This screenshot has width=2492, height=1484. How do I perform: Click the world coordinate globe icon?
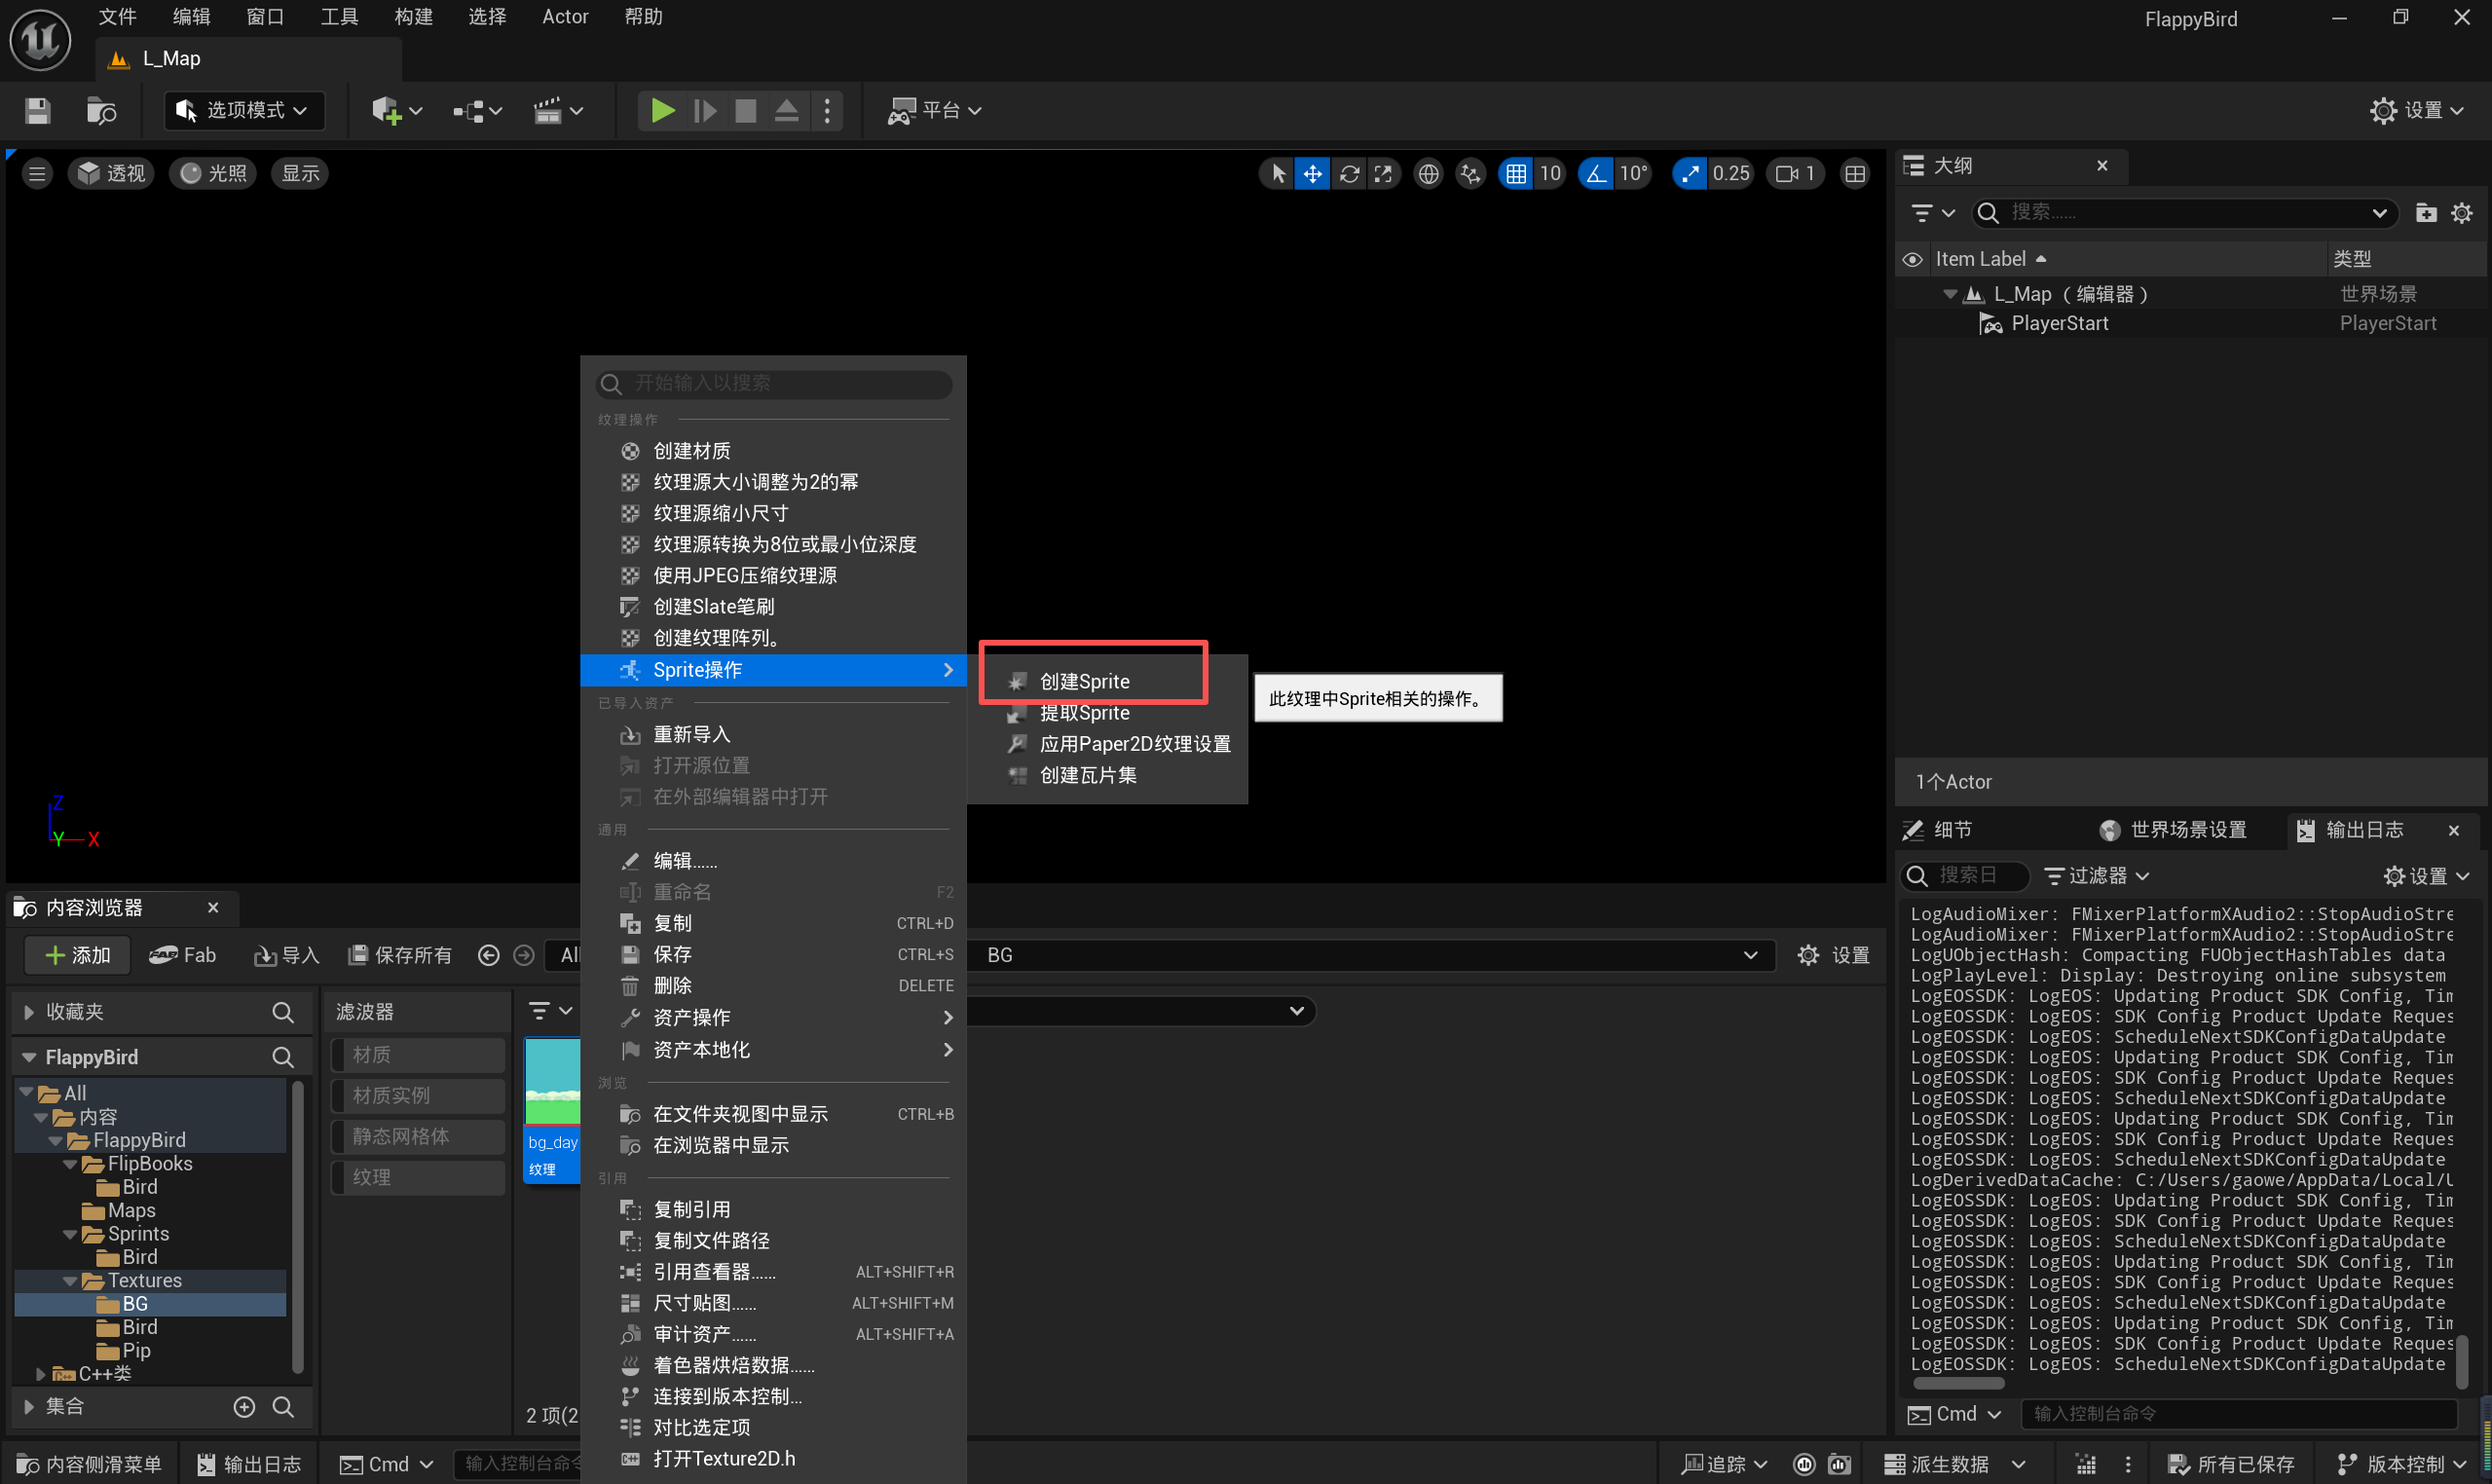pyautogui.click(x=1428, y=174)
